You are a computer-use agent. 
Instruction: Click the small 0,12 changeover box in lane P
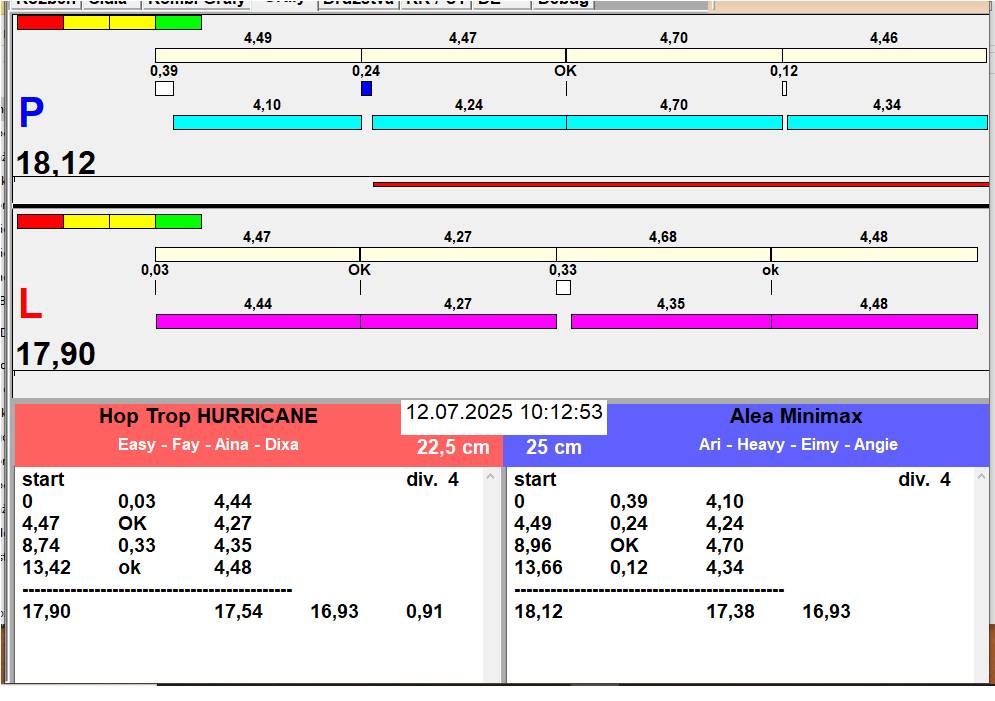click(784, 88)
